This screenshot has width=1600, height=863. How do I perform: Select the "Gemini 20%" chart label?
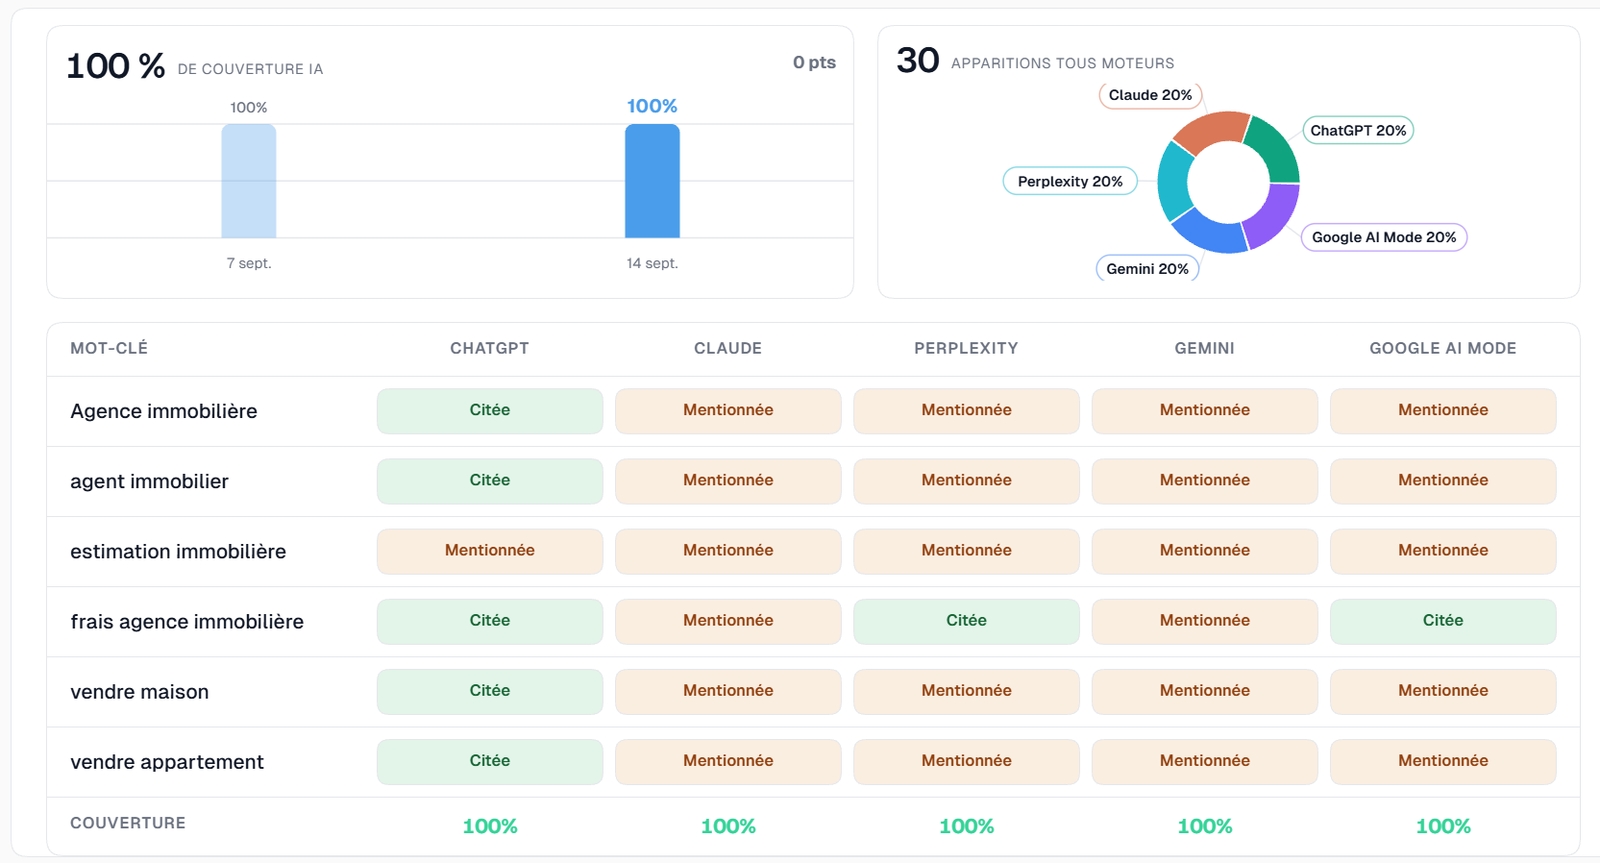[1147, 268]
